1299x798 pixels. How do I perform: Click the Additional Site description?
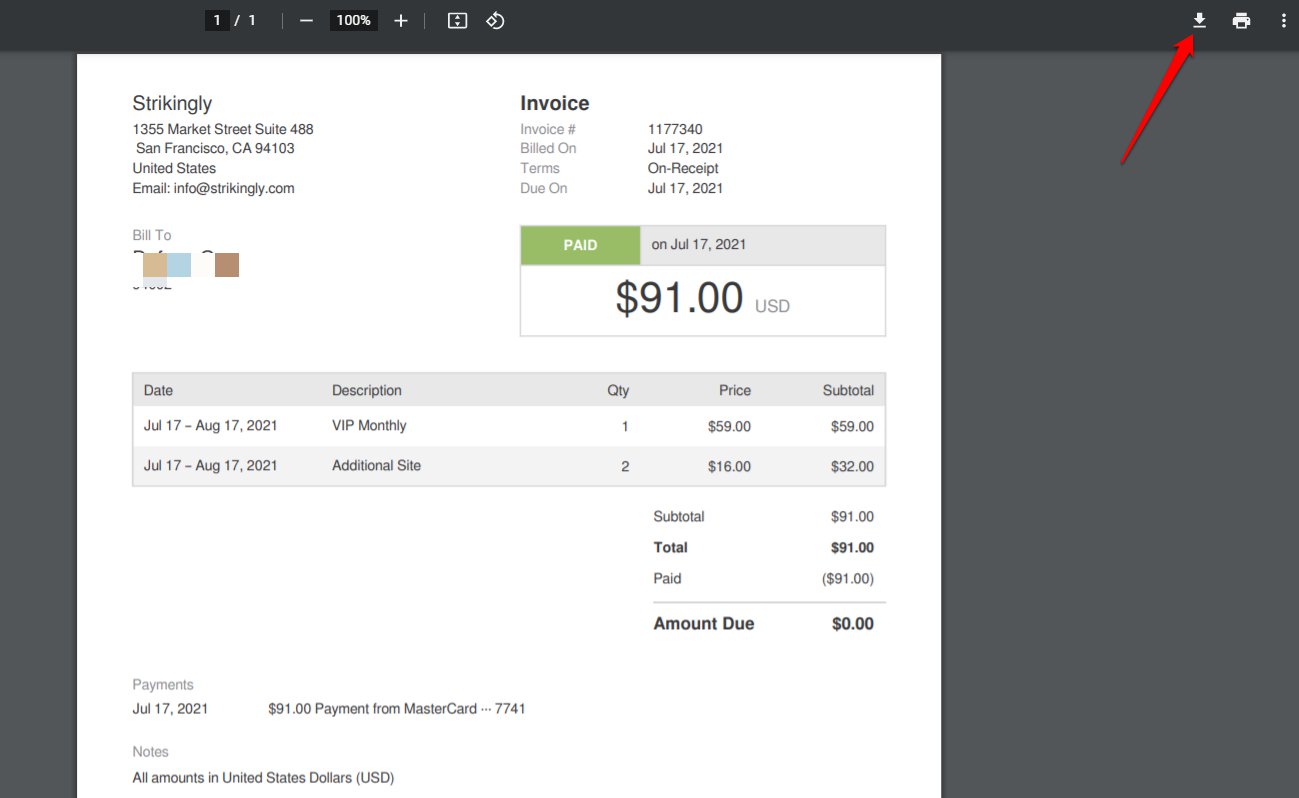377,465
